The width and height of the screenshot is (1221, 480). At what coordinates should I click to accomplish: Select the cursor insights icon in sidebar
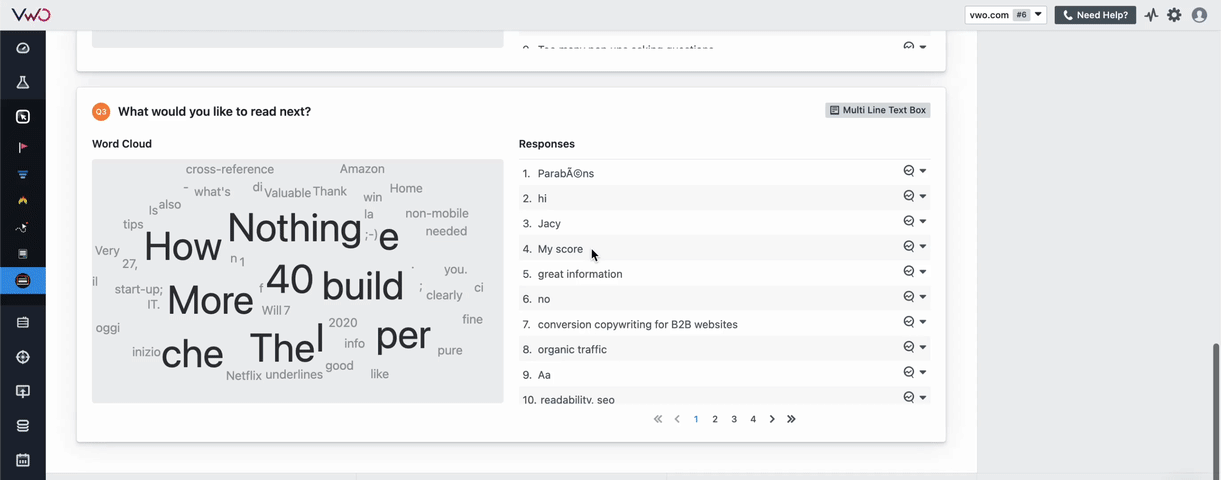[23, 117]
